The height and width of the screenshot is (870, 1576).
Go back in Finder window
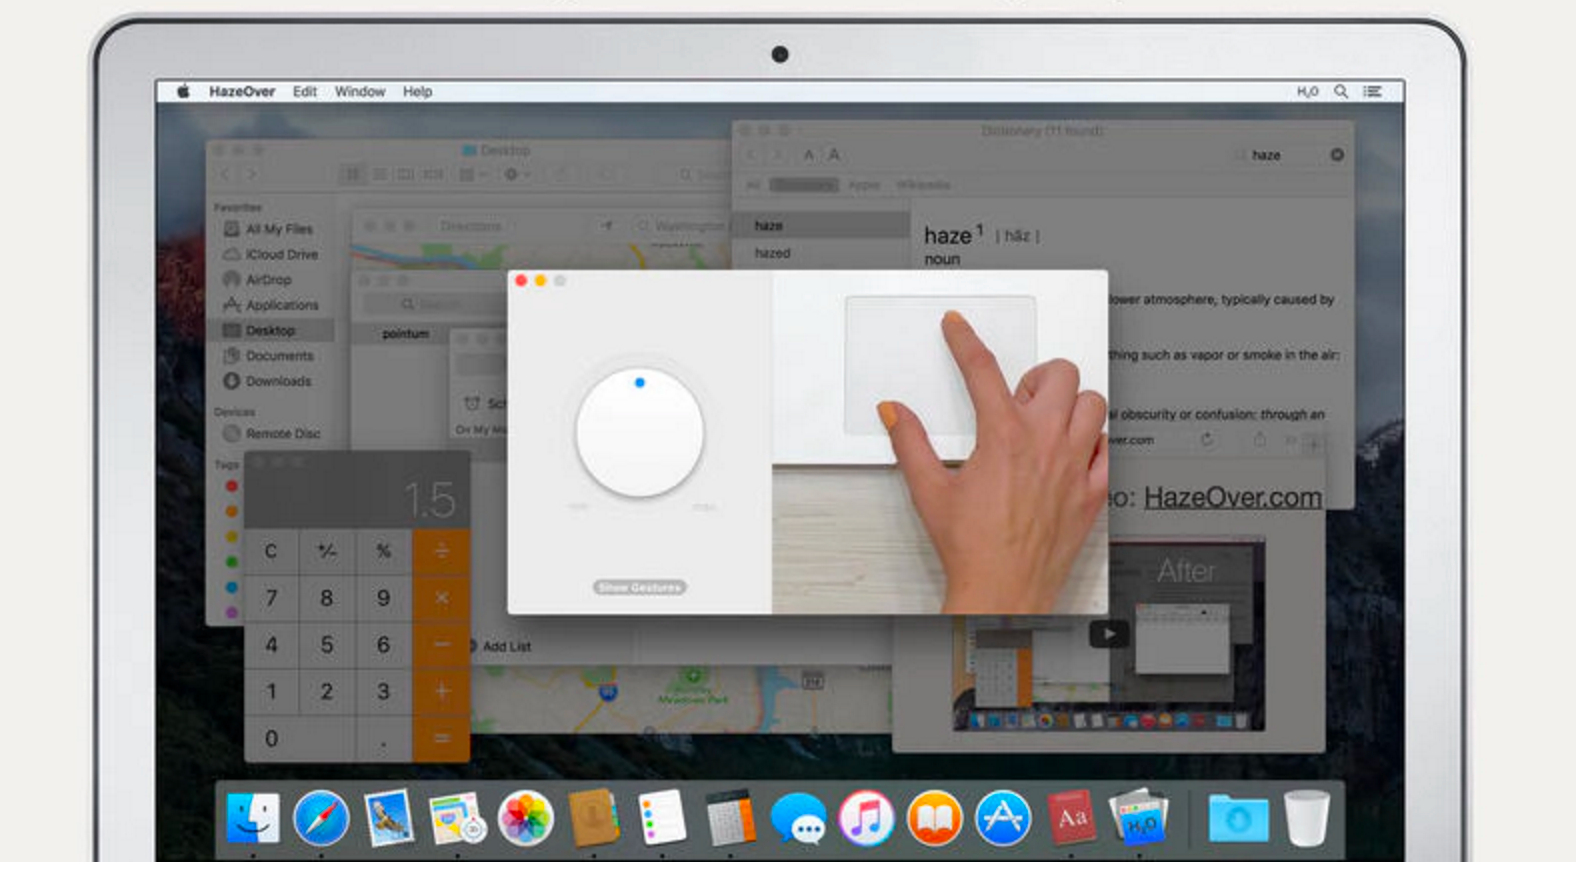tap(226, 174)
